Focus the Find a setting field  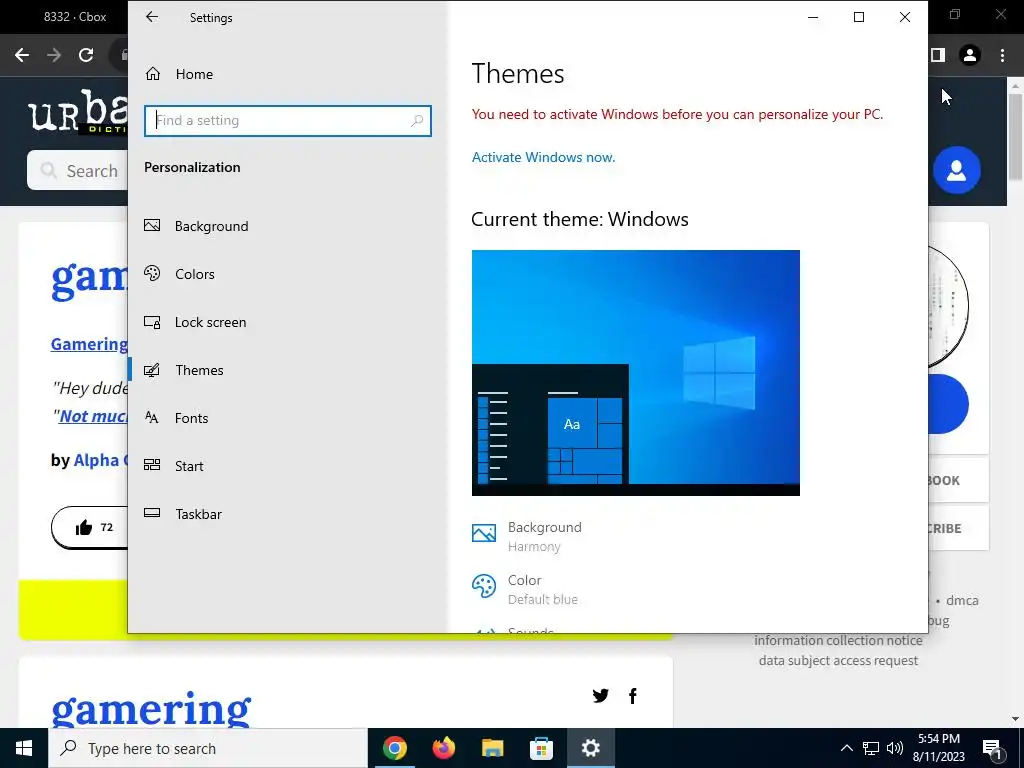pyautogui.click(x=287, y=121)
